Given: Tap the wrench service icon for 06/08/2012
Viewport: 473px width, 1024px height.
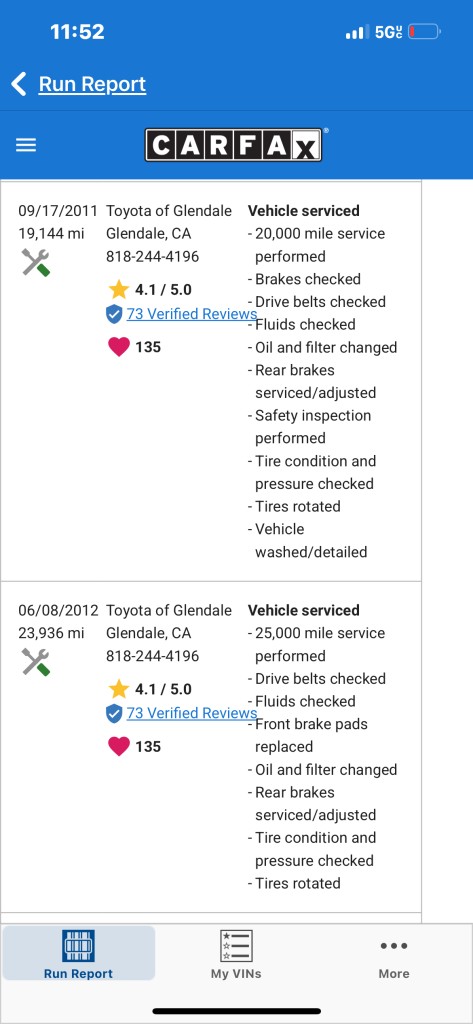Looking at the screenshot, I should point(36,662).
